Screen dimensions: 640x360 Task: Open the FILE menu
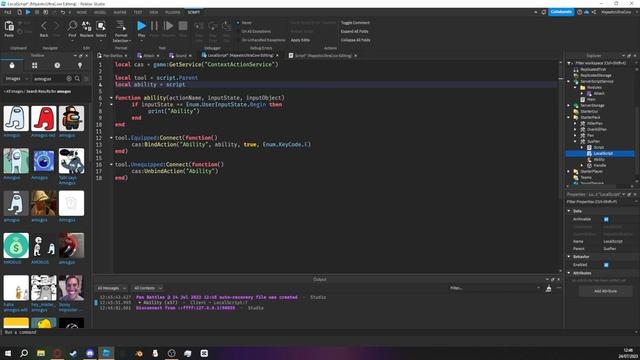click(8, 12)
